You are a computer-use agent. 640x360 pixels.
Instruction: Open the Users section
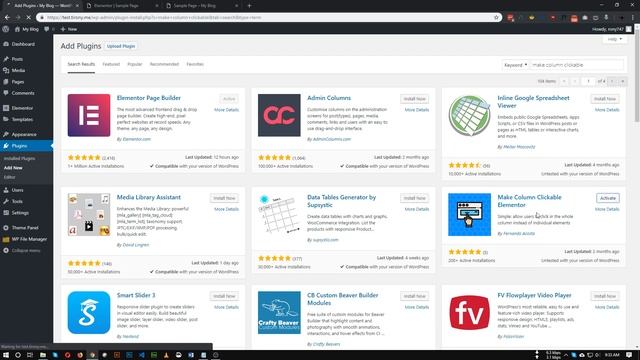point(17,190)
